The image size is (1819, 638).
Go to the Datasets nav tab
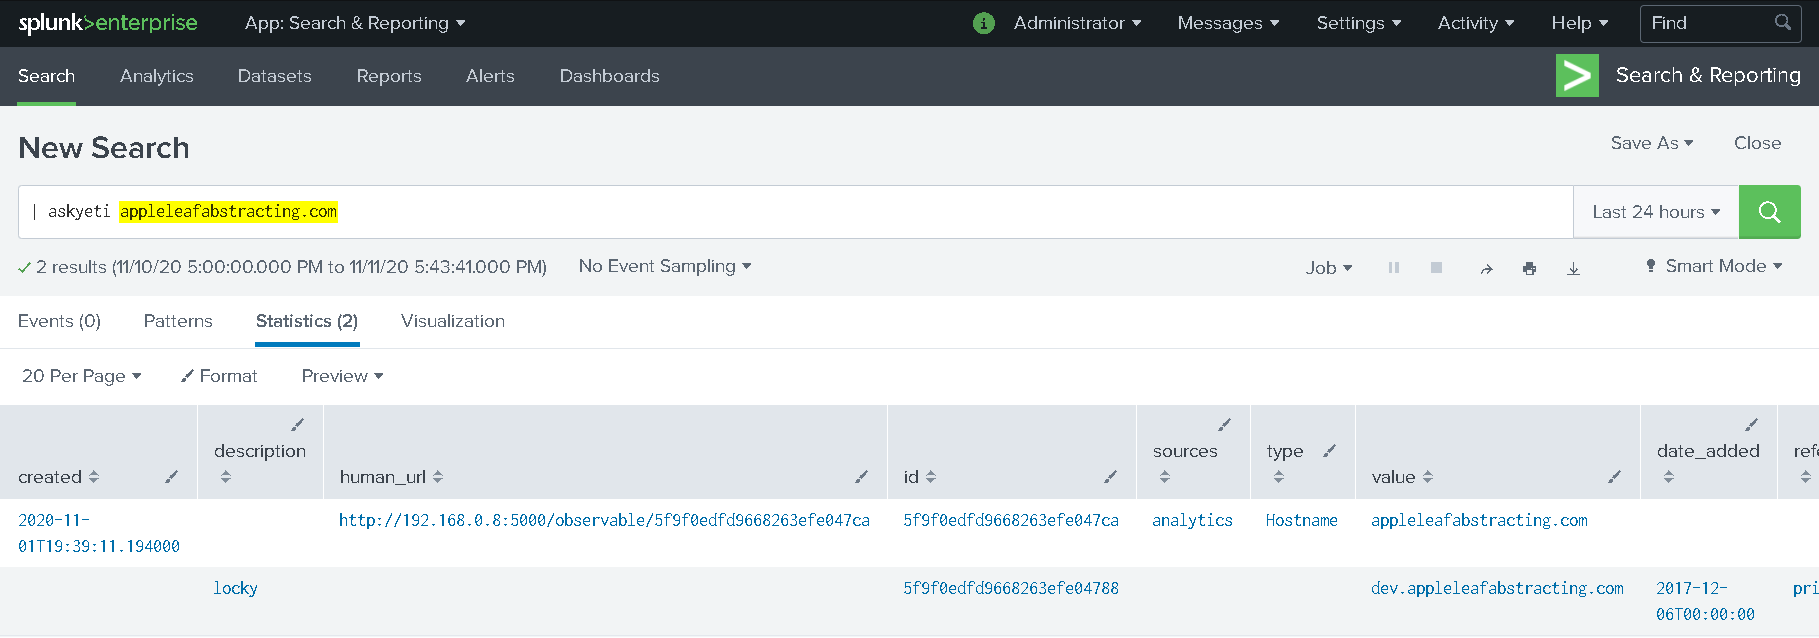click(x=275, y=76)
